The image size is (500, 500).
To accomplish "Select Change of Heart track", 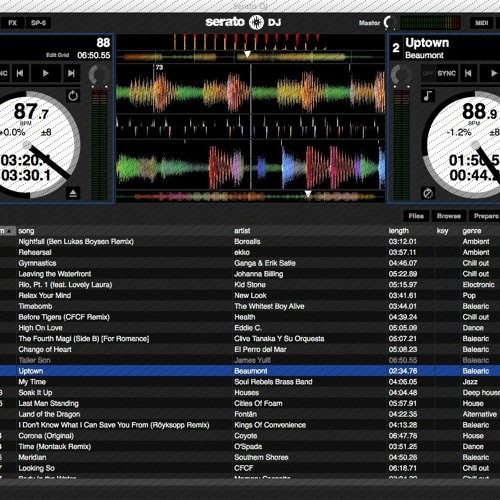I will pos(250,349).
